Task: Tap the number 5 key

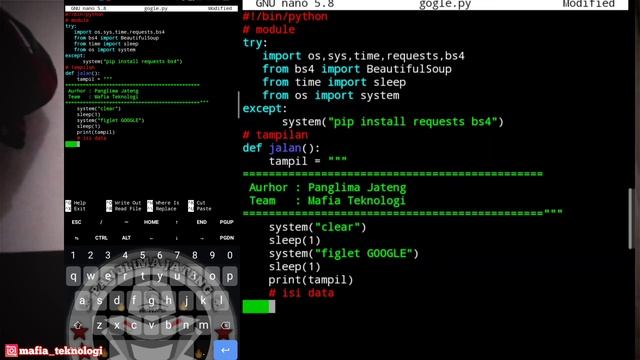Action: pyautogui.click(x=142, y=256)
